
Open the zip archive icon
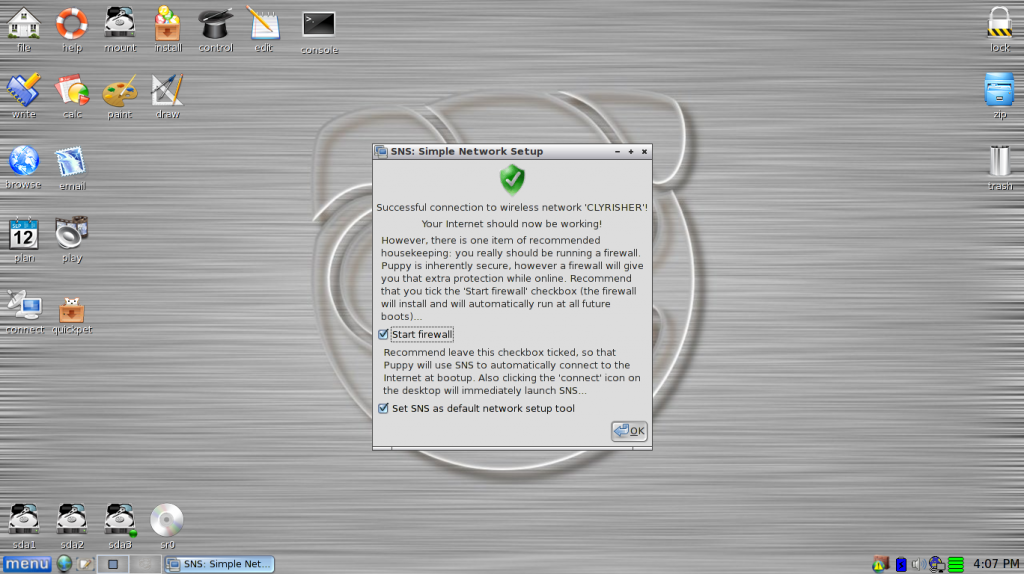[999, 90]
